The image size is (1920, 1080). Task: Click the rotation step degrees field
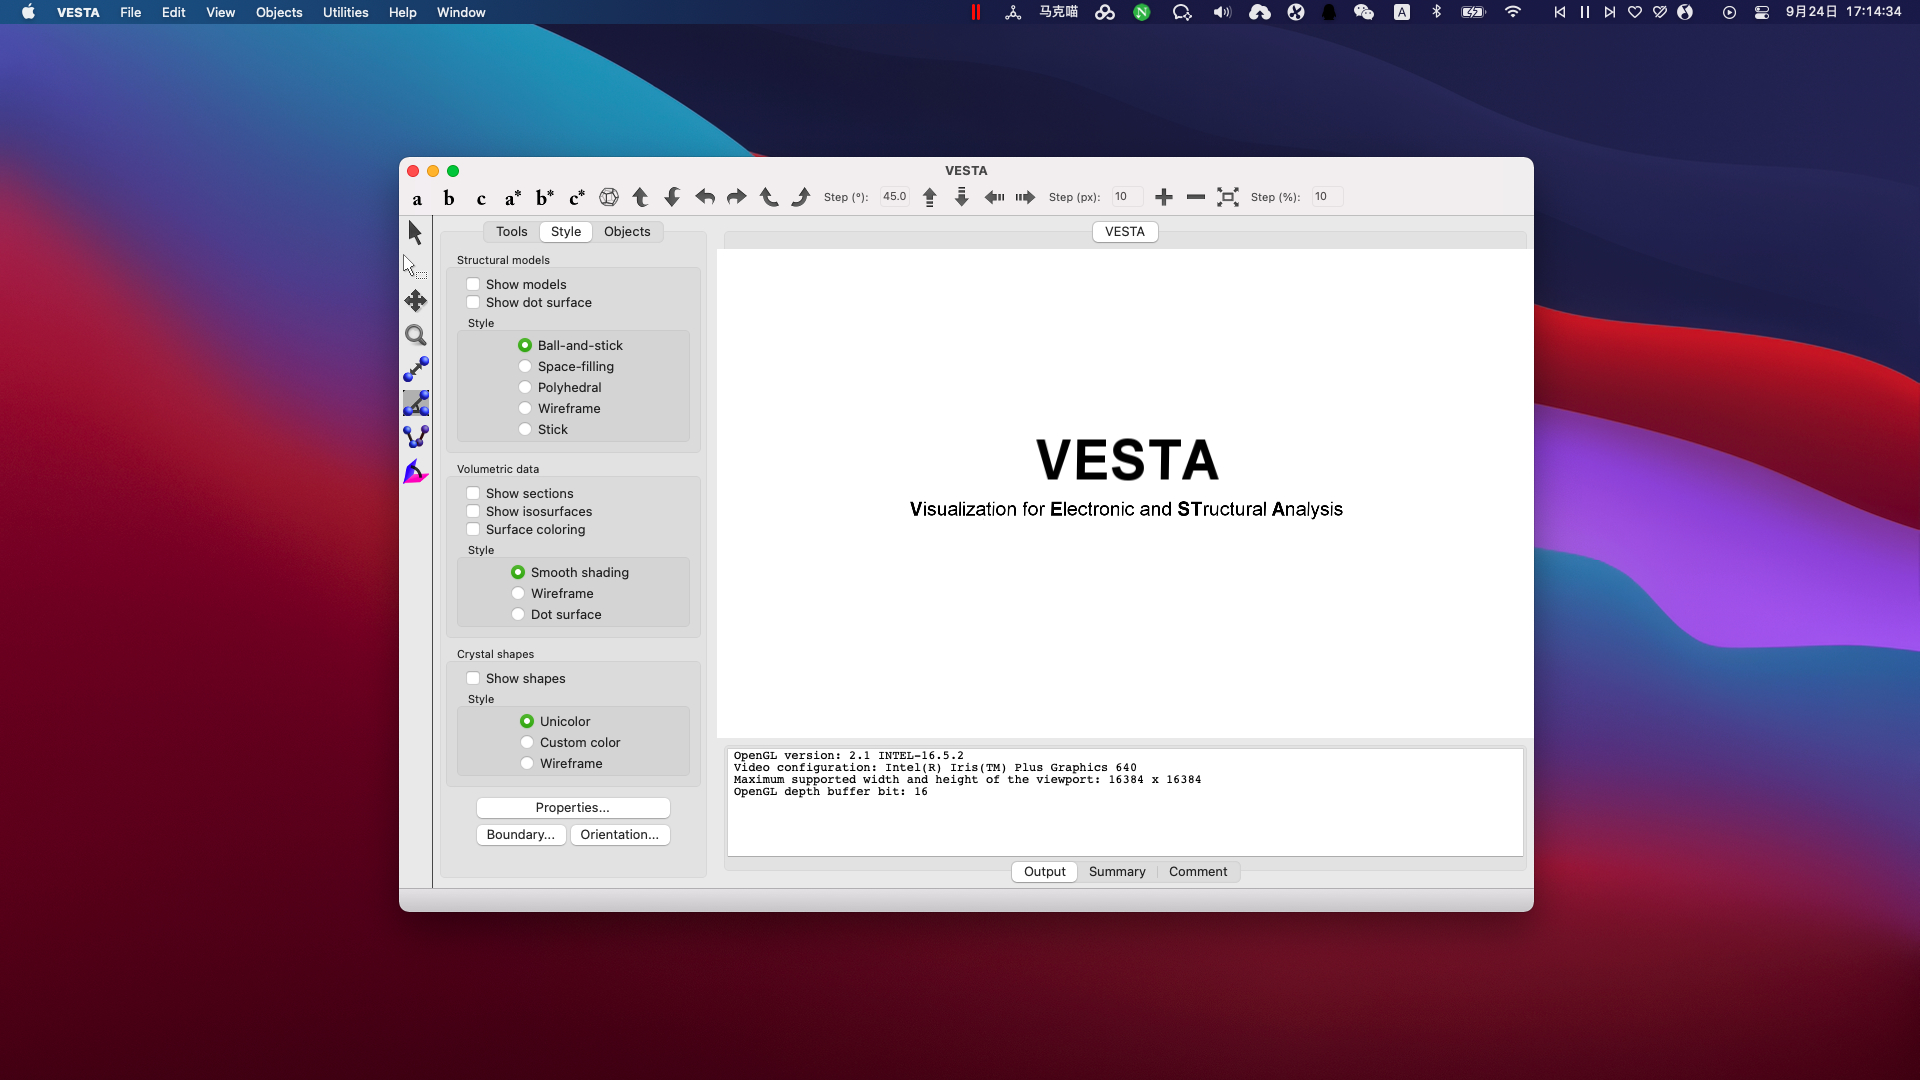[x=894, y=197]
